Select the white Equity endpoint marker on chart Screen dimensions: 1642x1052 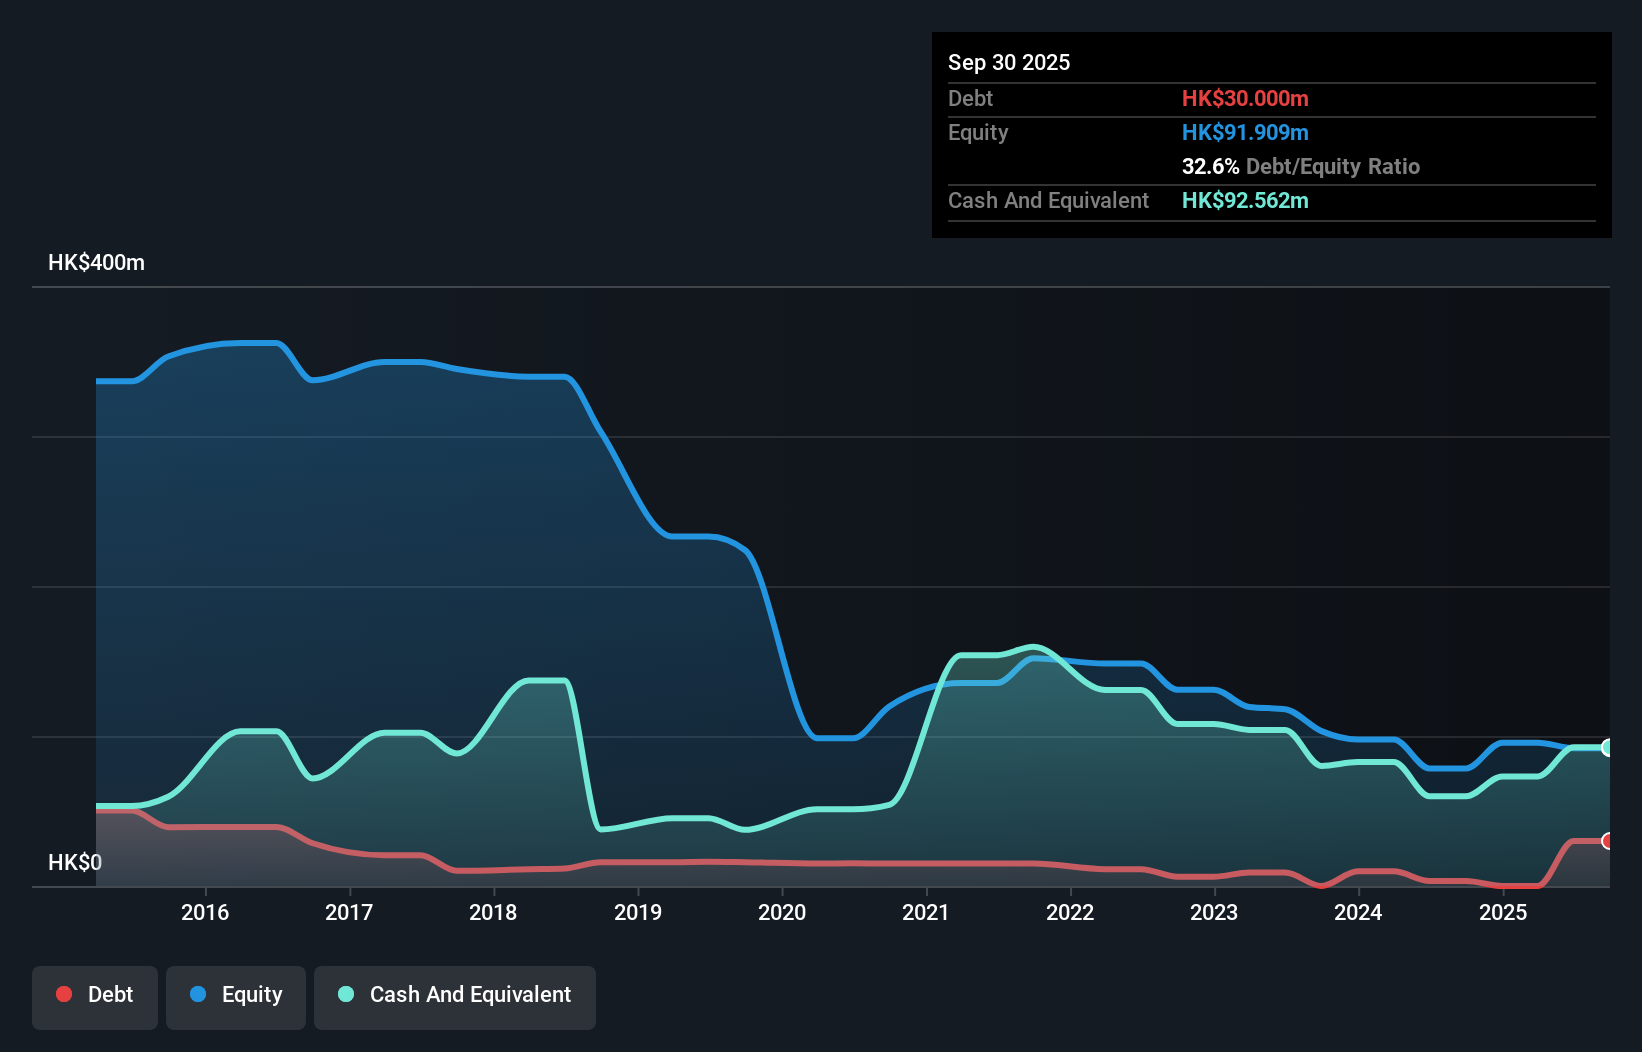(1606, 748)
